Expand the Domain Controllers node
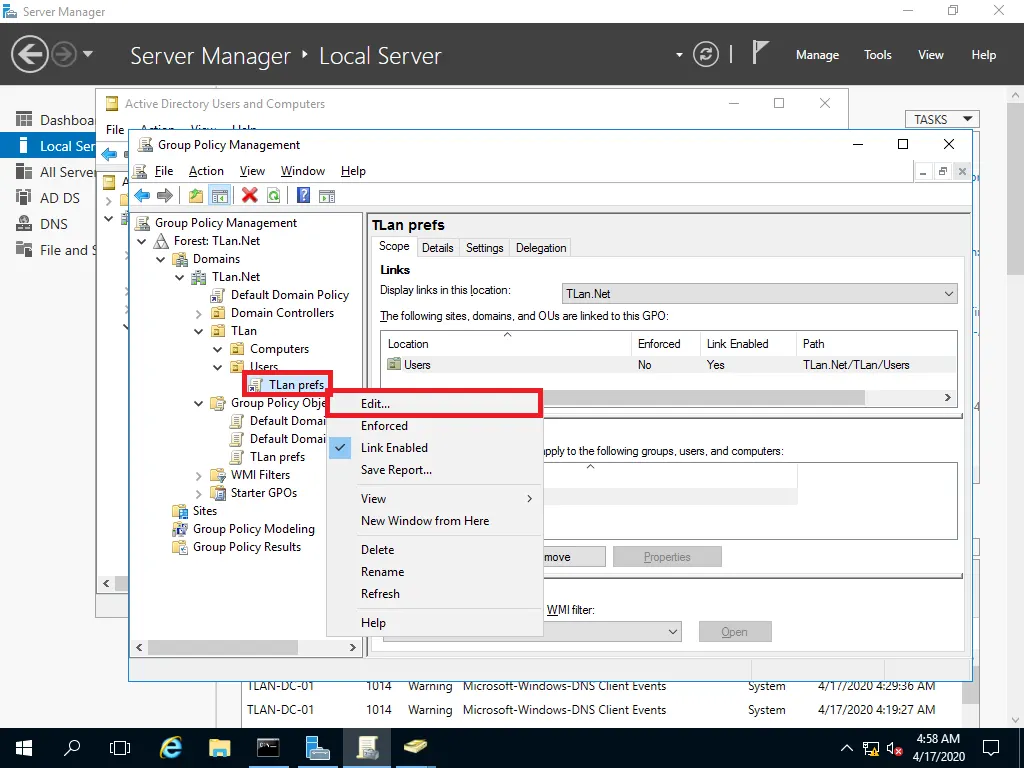 pos(199,313)
